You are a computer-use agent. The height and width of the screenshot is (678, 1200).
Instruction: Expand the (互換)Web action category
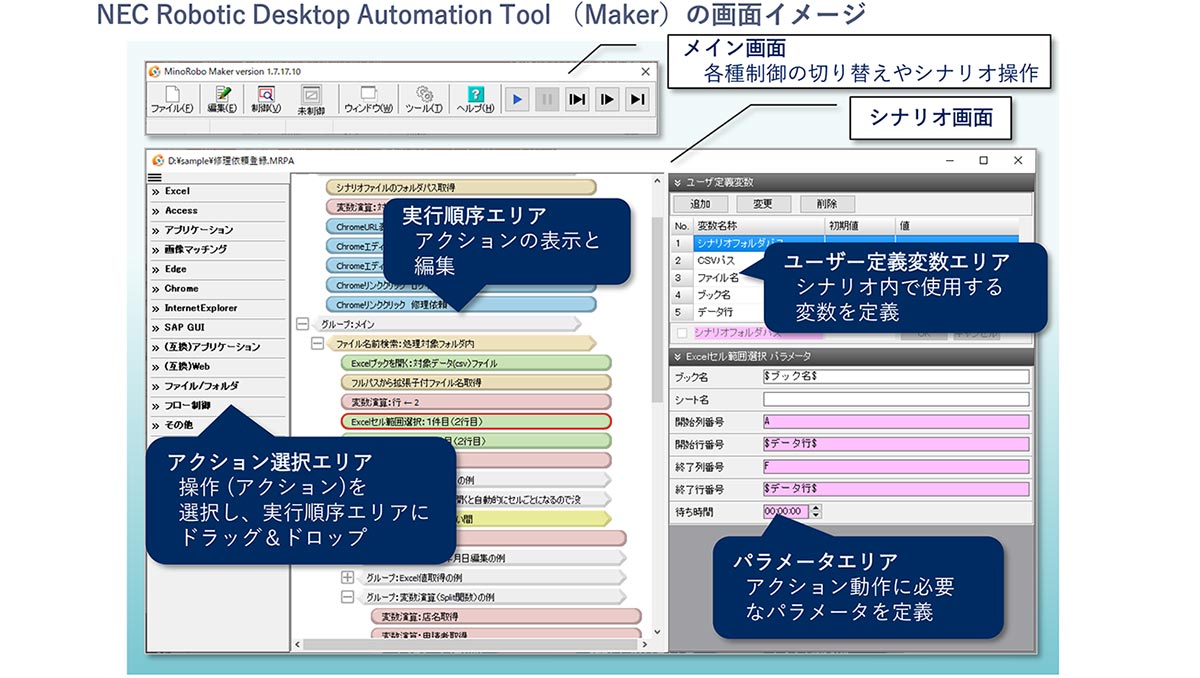[x=215, y=367]
